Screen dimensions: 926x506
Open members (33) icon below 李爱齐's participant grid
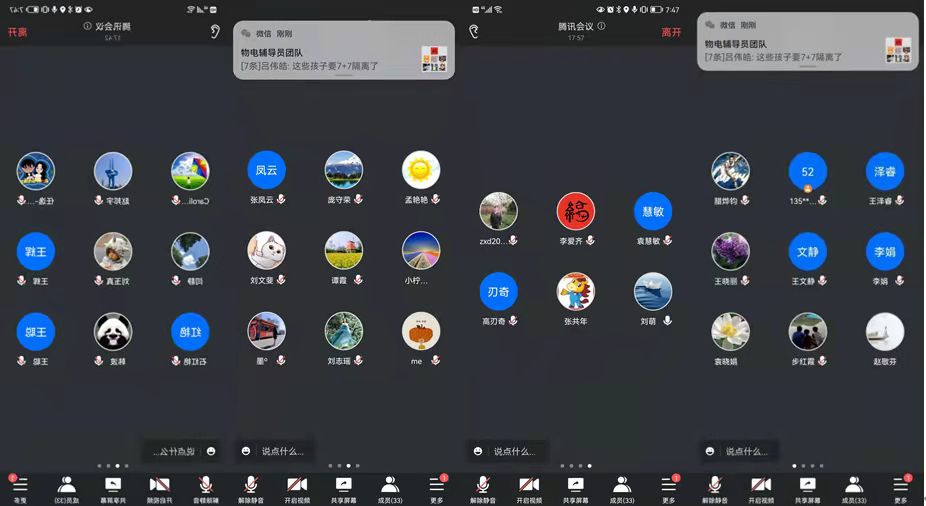[622, 488]
